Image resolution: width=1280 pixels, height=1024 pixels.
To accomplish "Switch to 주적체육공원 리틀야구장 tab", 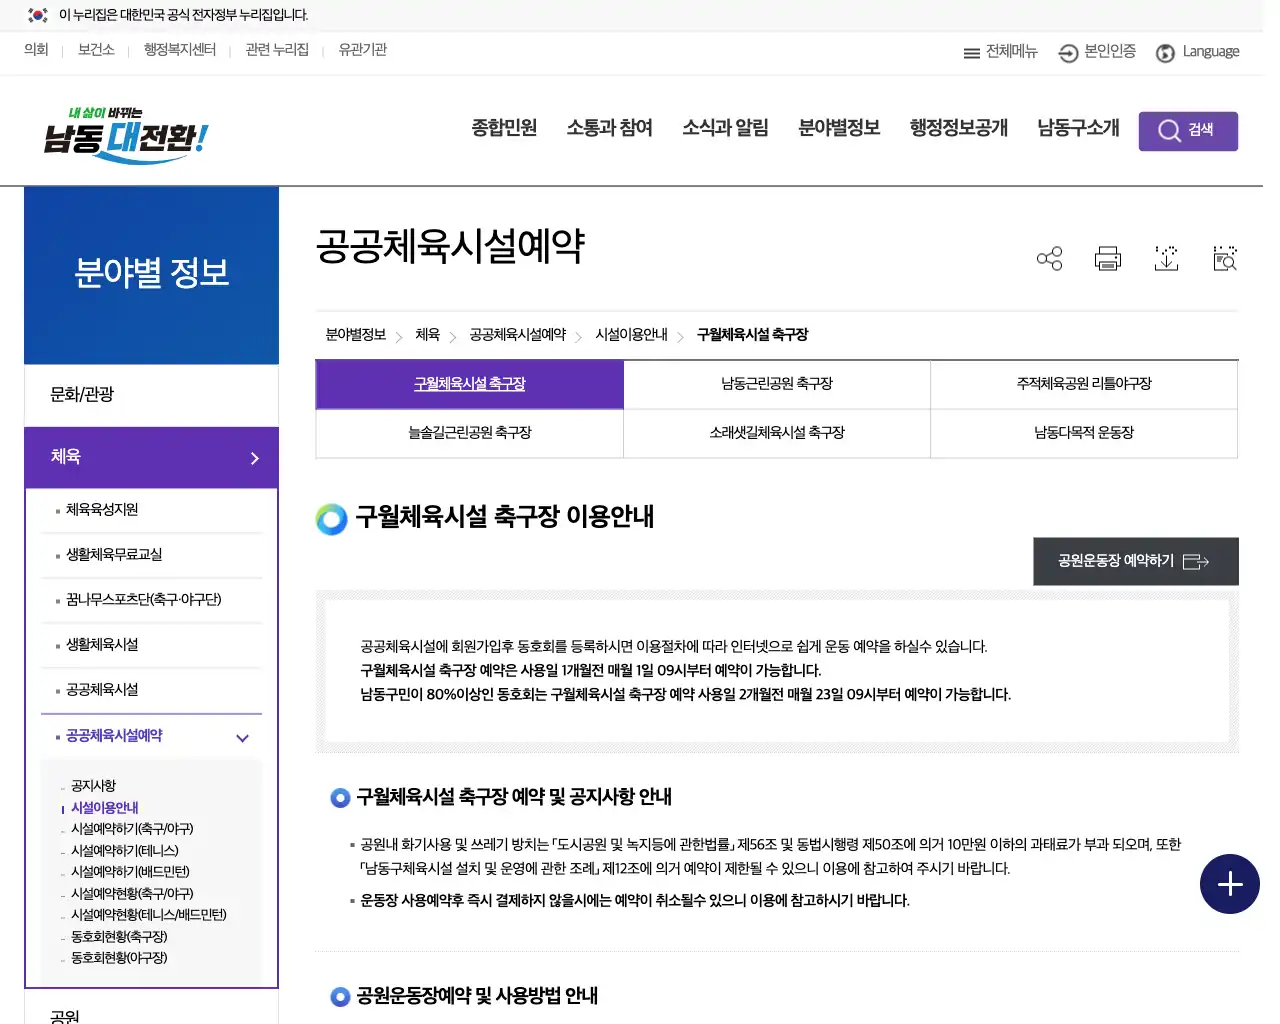I will click(1084, 384).
